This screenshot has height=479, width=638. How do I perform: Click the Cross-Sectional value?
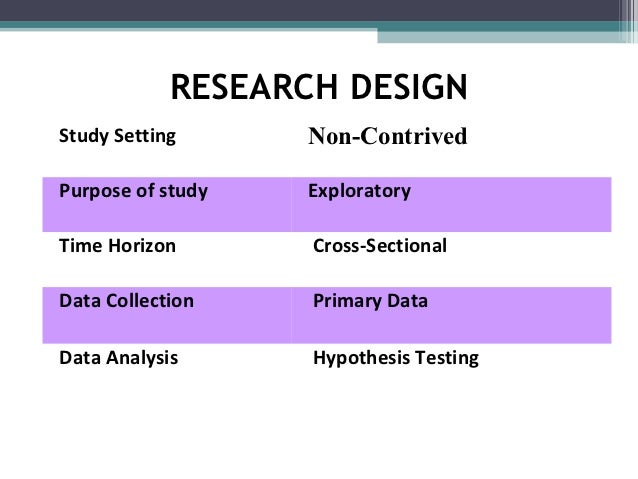point(380,246)
